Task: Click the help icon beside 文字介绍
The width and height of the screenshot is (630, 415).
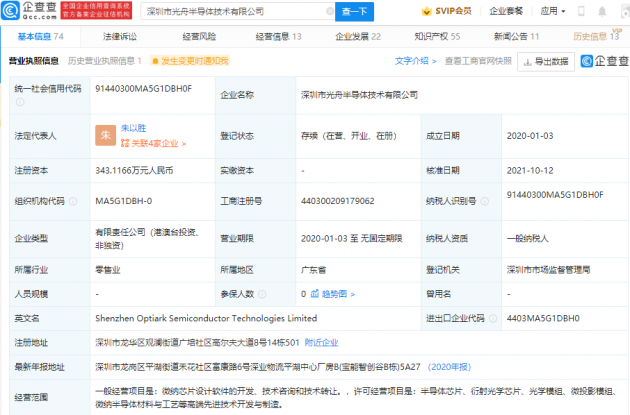Action: [437, 61]
